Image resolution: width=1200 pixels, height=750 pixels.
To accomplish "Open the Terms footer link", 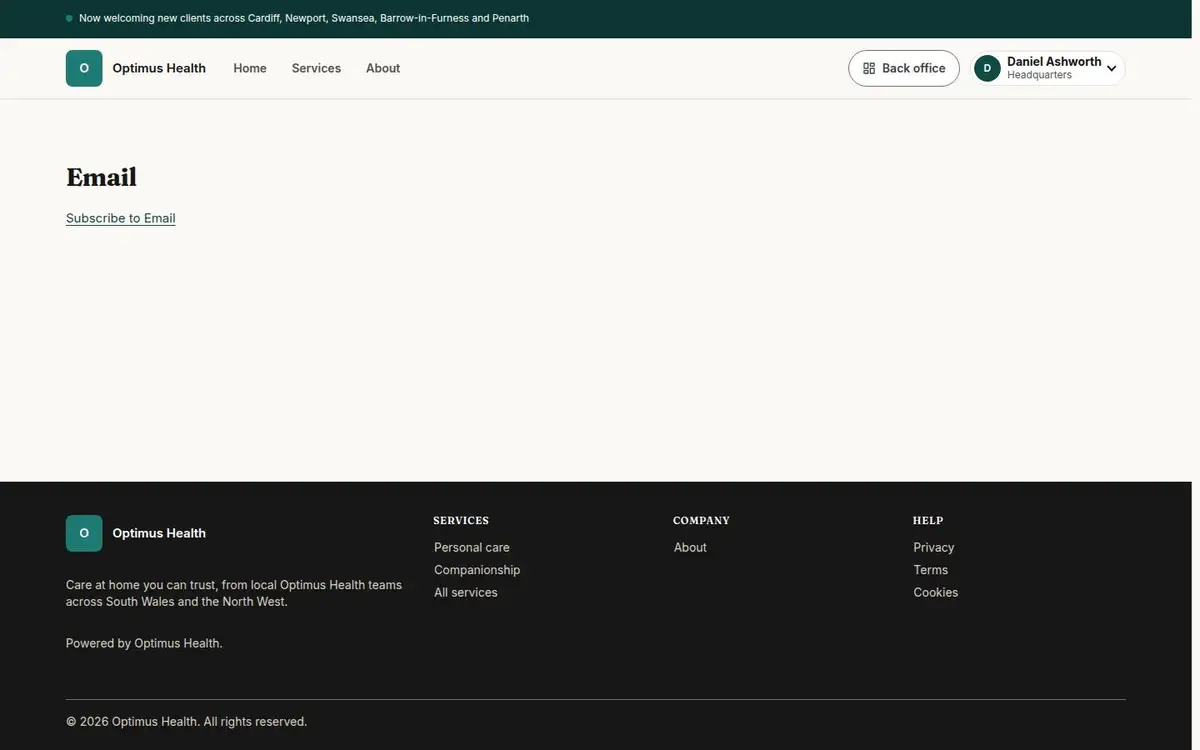I will (931, 570).
